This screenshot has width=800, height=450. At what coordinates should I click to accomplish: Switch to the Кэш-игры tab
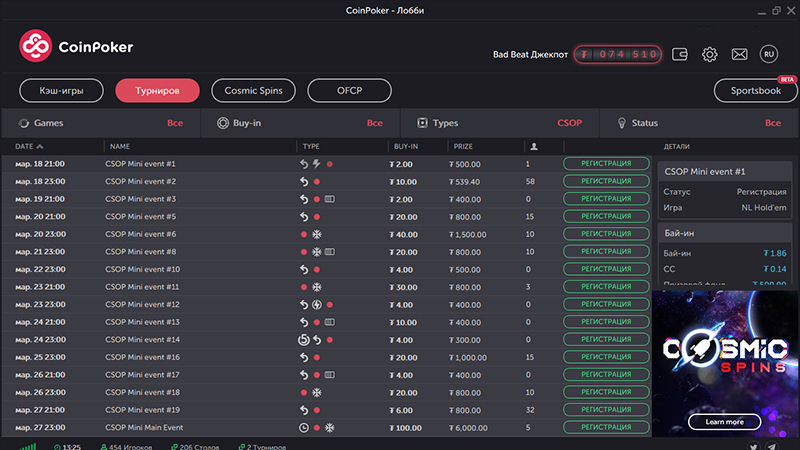(62, 90)
